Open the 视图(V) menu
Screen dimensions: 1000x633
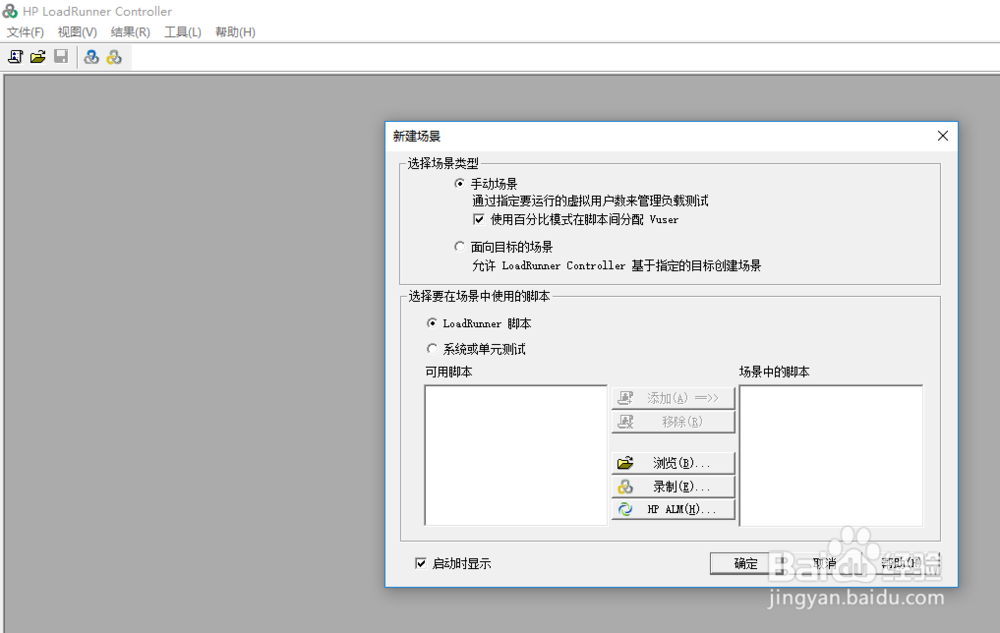pos(77,32)
